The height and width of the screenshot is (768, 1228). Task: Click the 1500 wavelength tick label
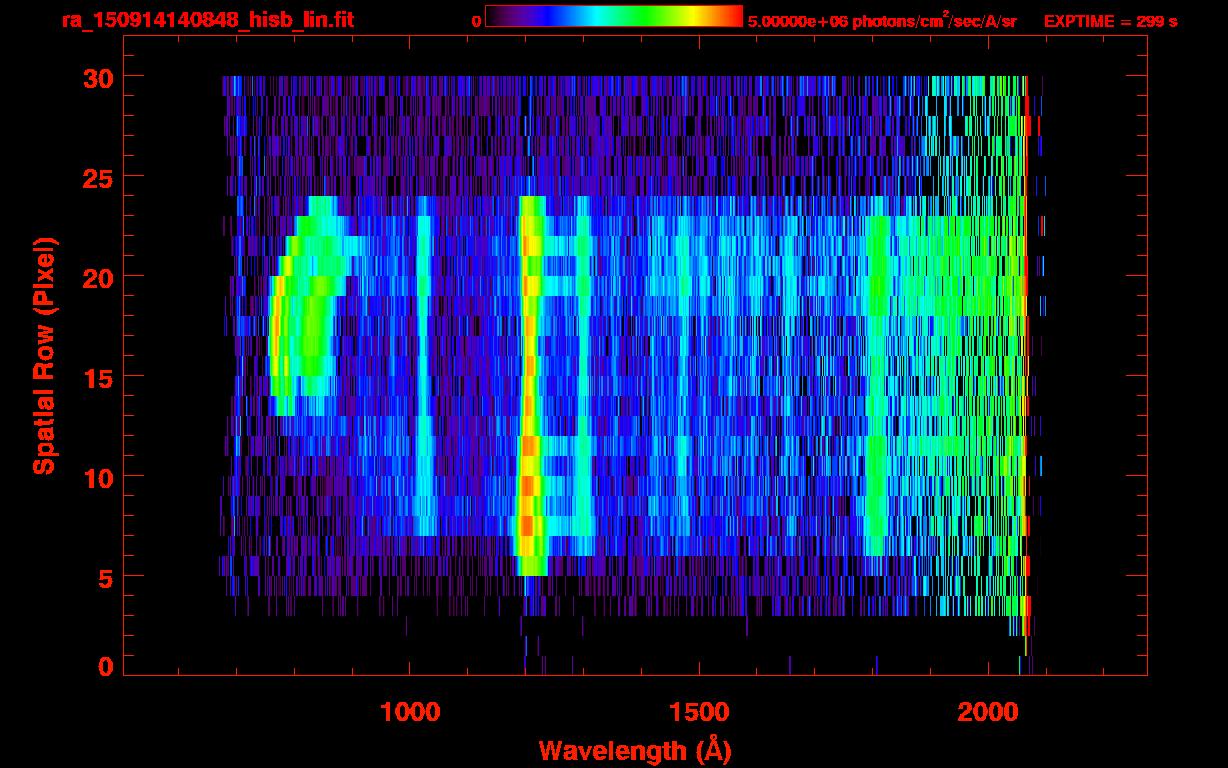(x=698, y=711)
